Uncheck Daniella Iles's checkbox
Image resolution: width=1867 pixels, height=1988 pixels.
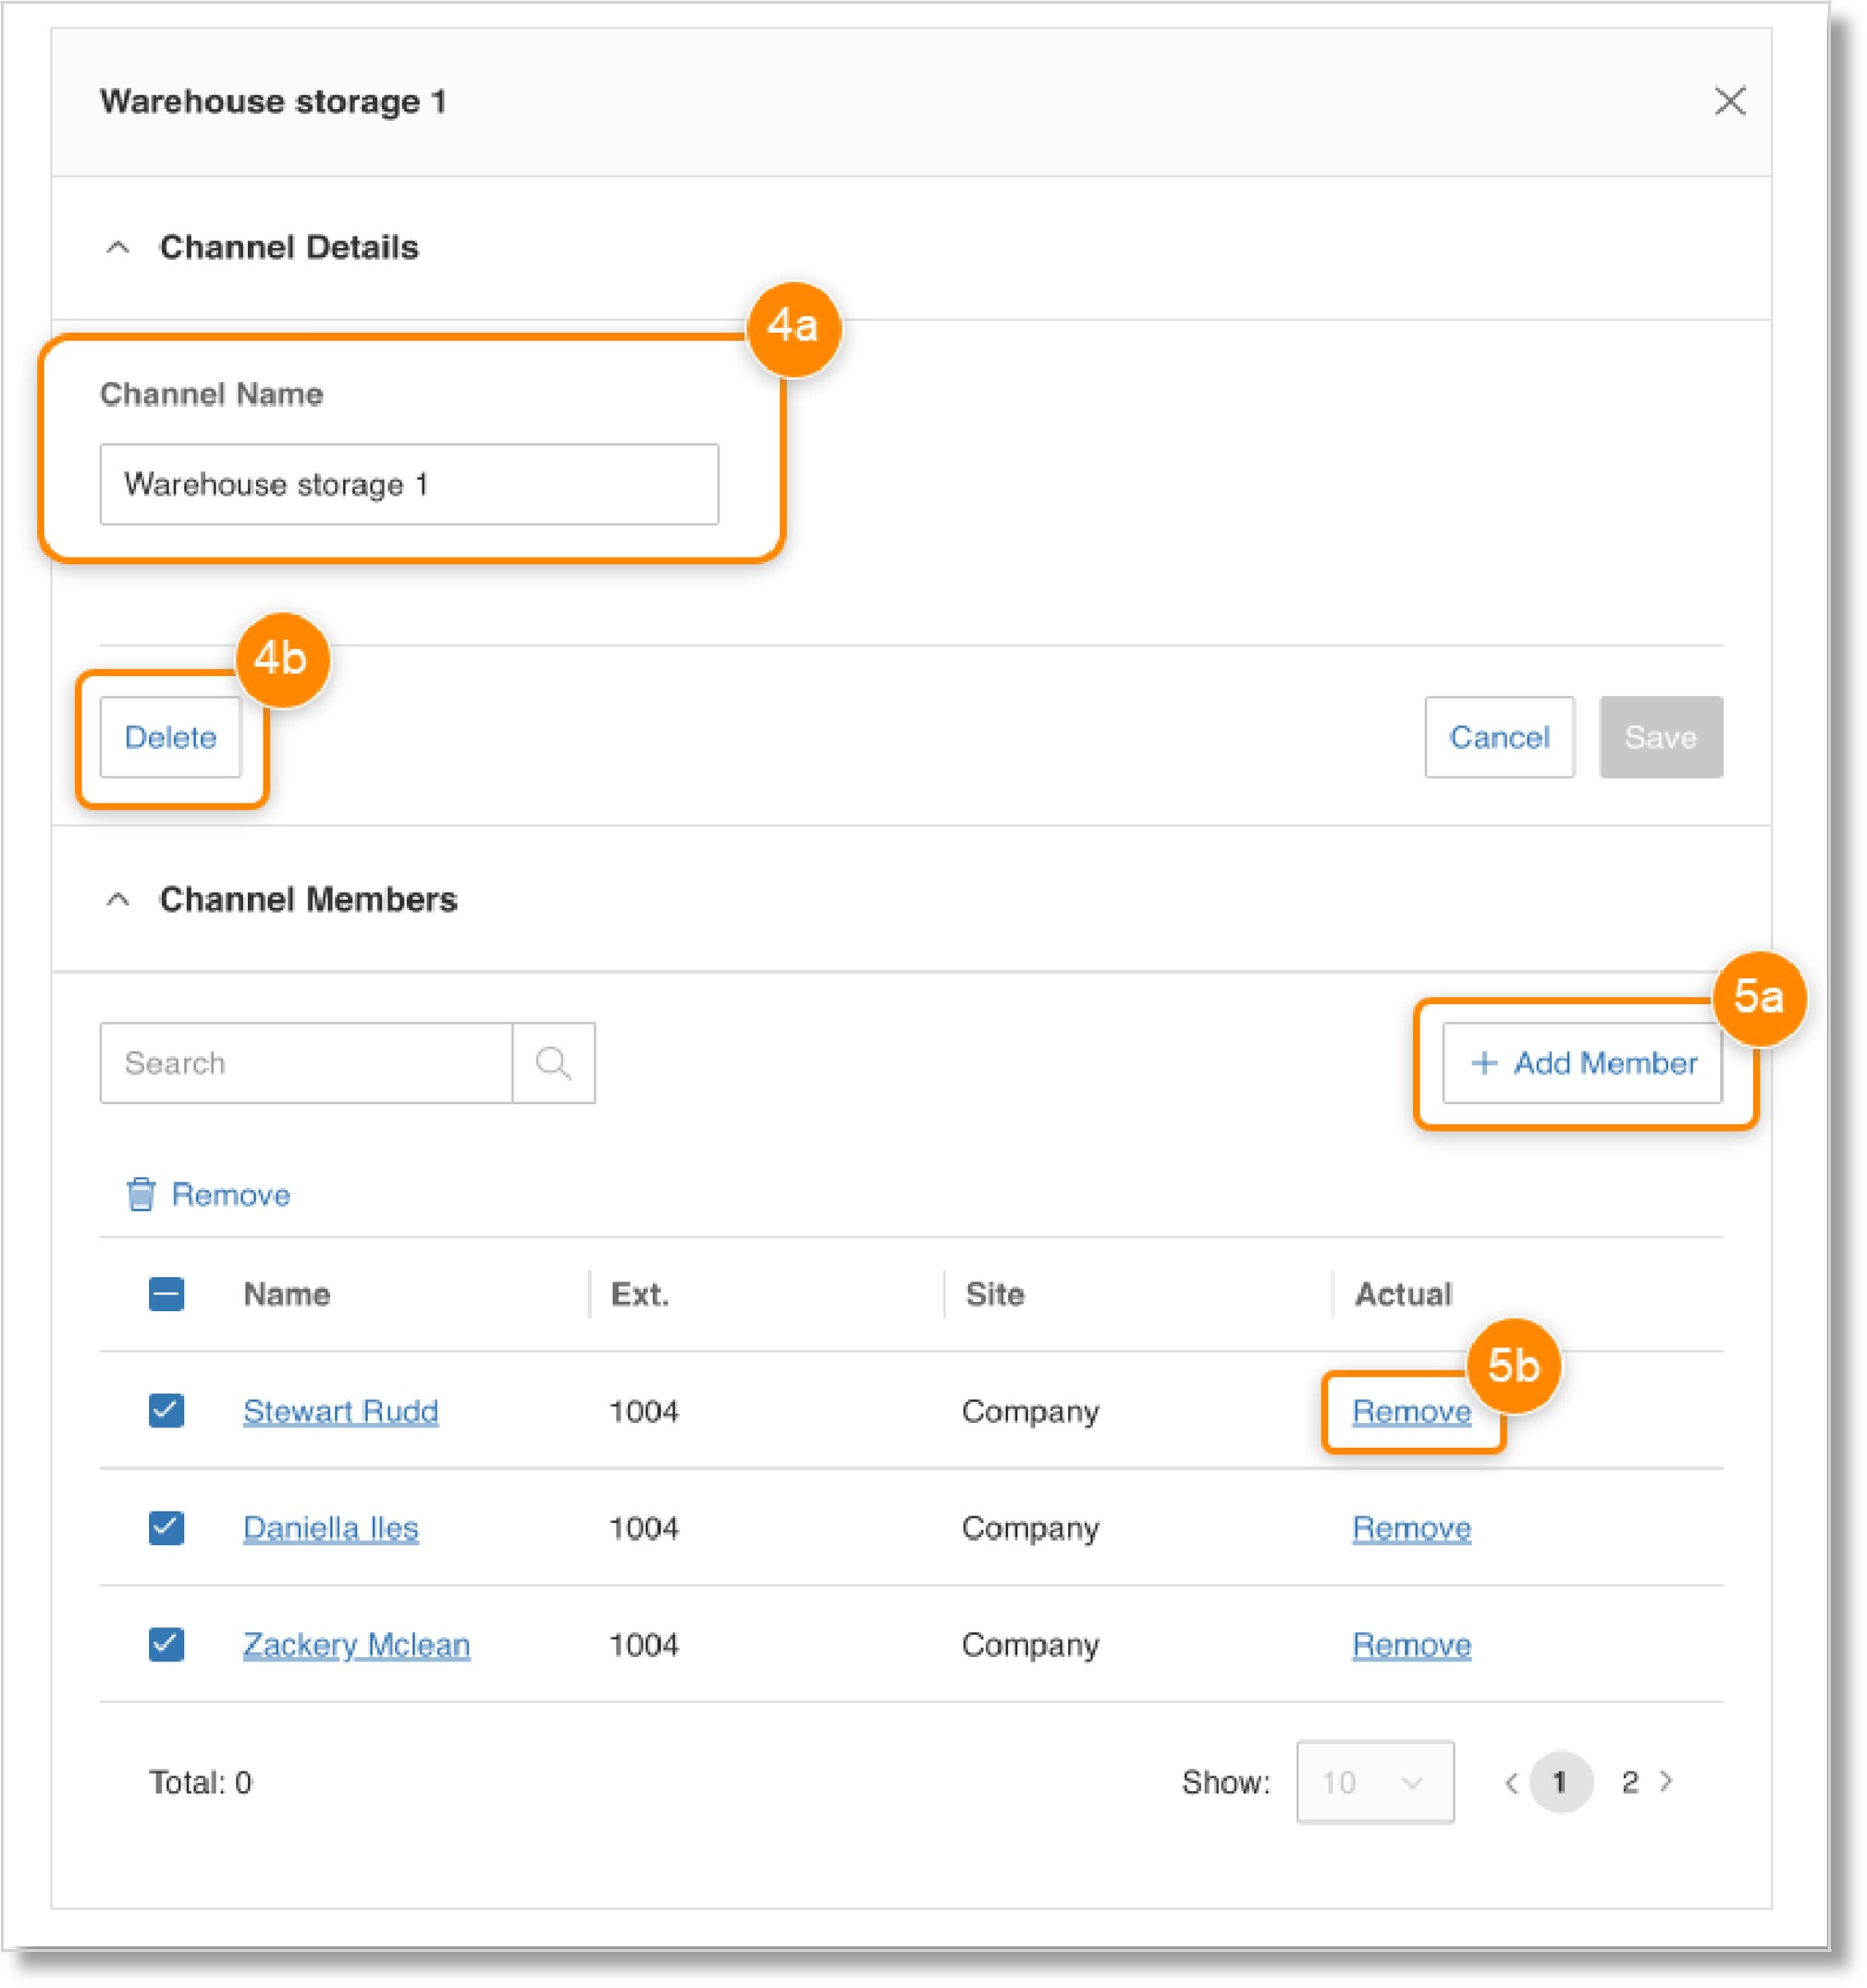(166, 1527)
